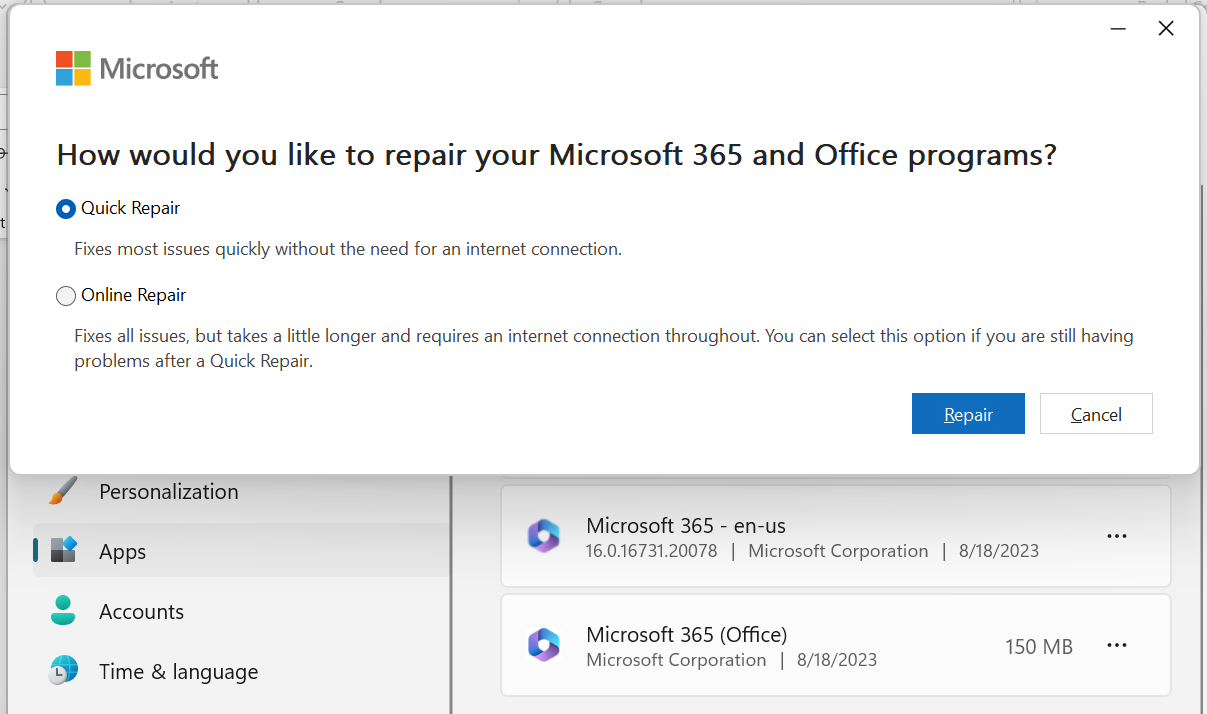Click the Accounts person icon
The width and height of the screenshot is (1207, 714).
[63, 611]
